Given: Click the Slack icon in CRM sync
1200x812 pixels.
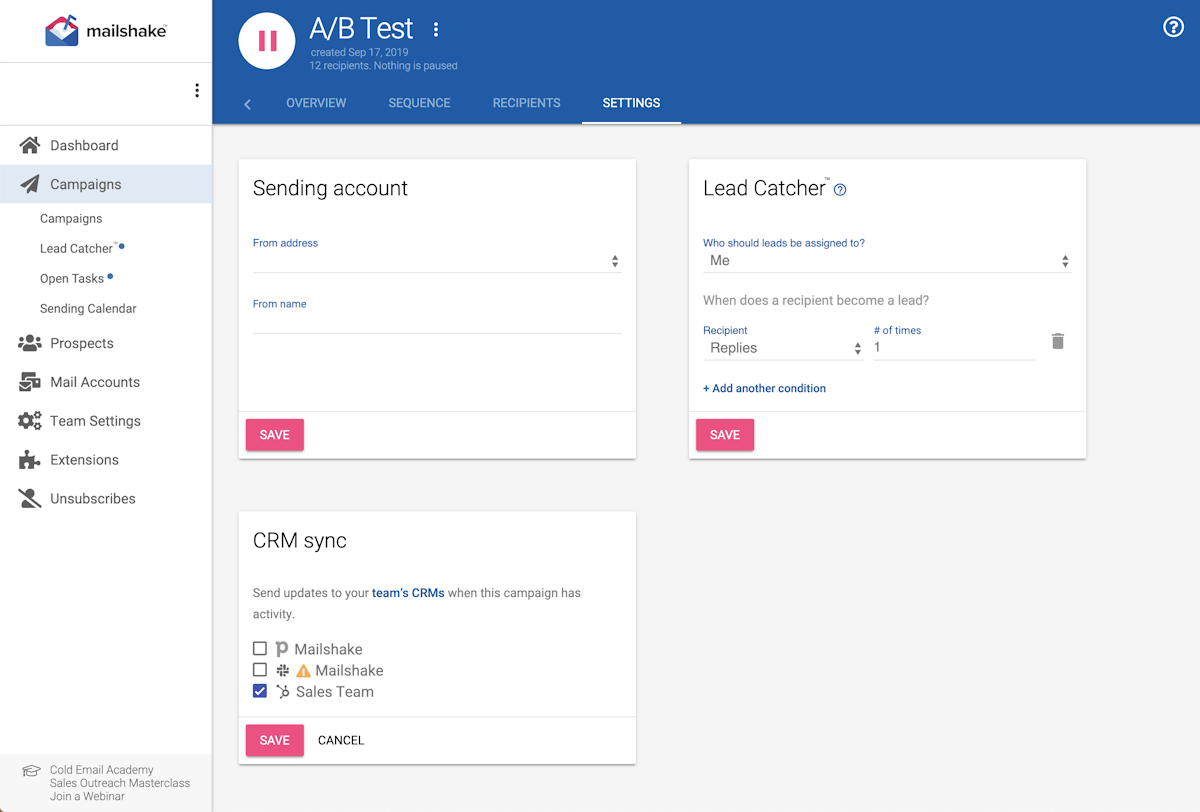Looking at the screenshot, I should point(283,670).
